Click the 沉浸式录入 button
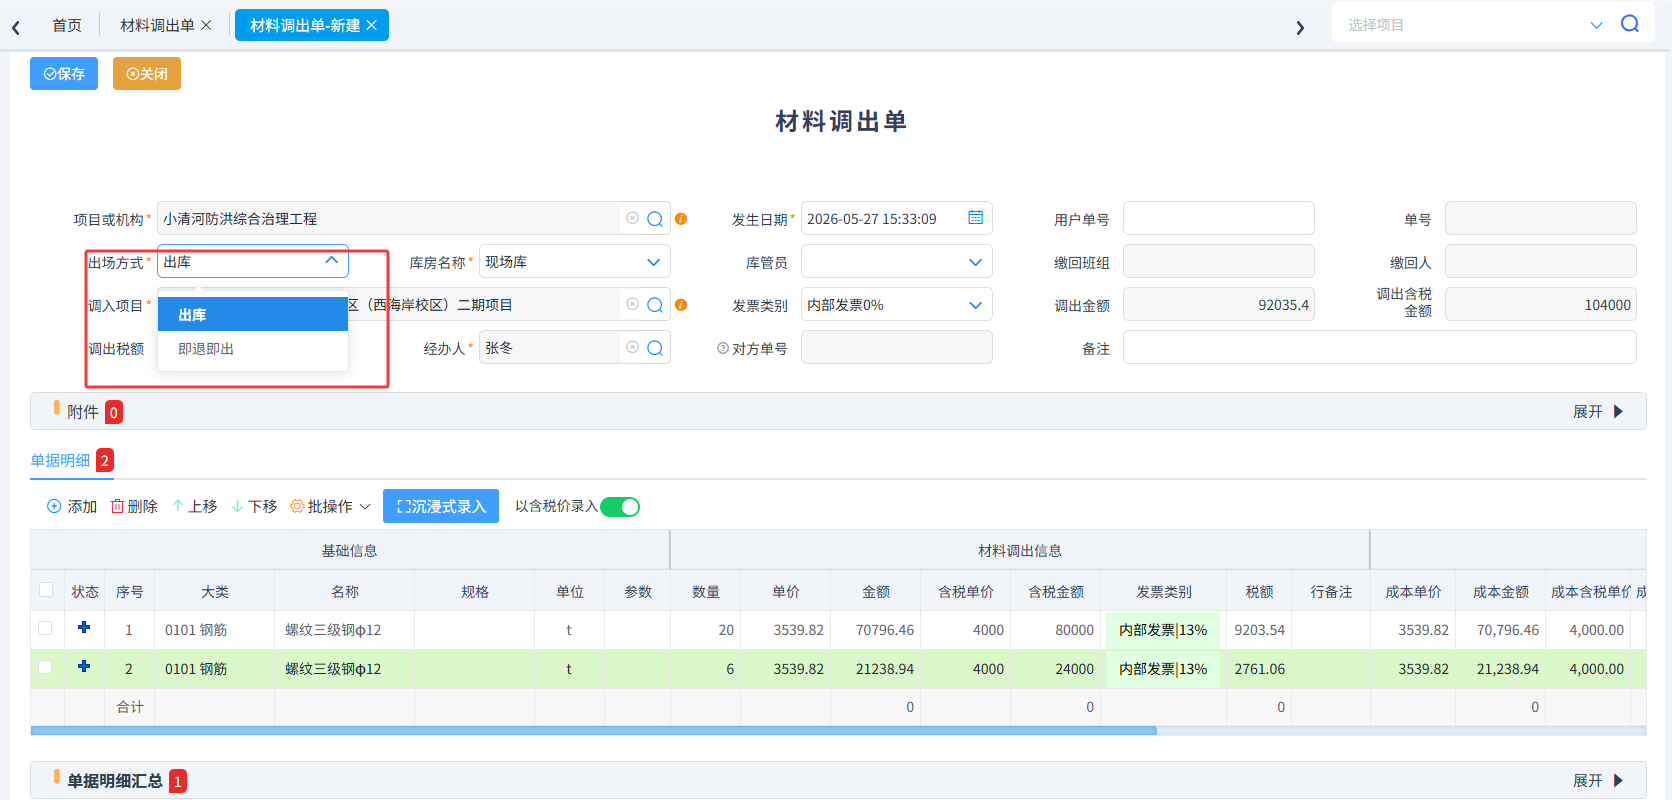The width and height of the screenshot is (1672, 800). click(x=441, y=507)
